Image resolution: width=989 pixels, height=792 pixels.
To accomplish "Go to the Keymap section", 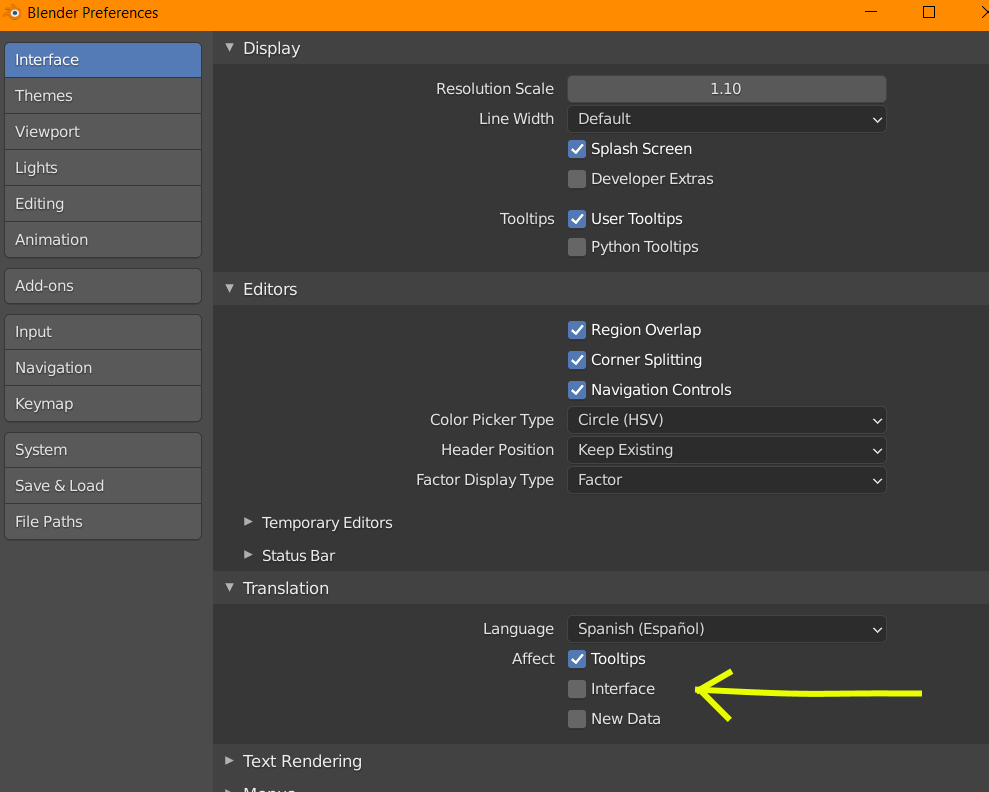I will coord(103,404).
